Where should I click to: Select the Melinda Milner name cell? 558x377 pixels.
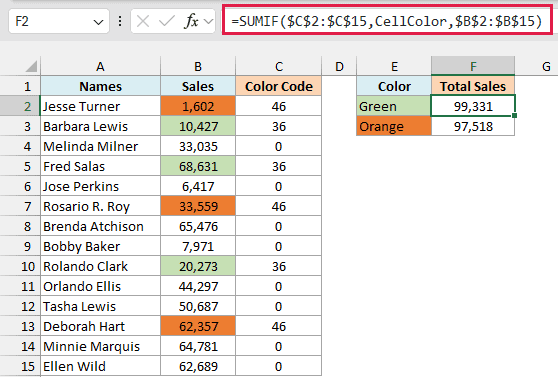(x=100, y=146)
